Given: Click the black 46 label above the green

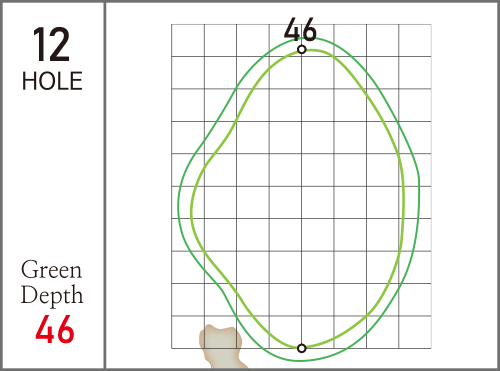Looking at the screenshot, I should pyautogui.click(x=300, y=29).
